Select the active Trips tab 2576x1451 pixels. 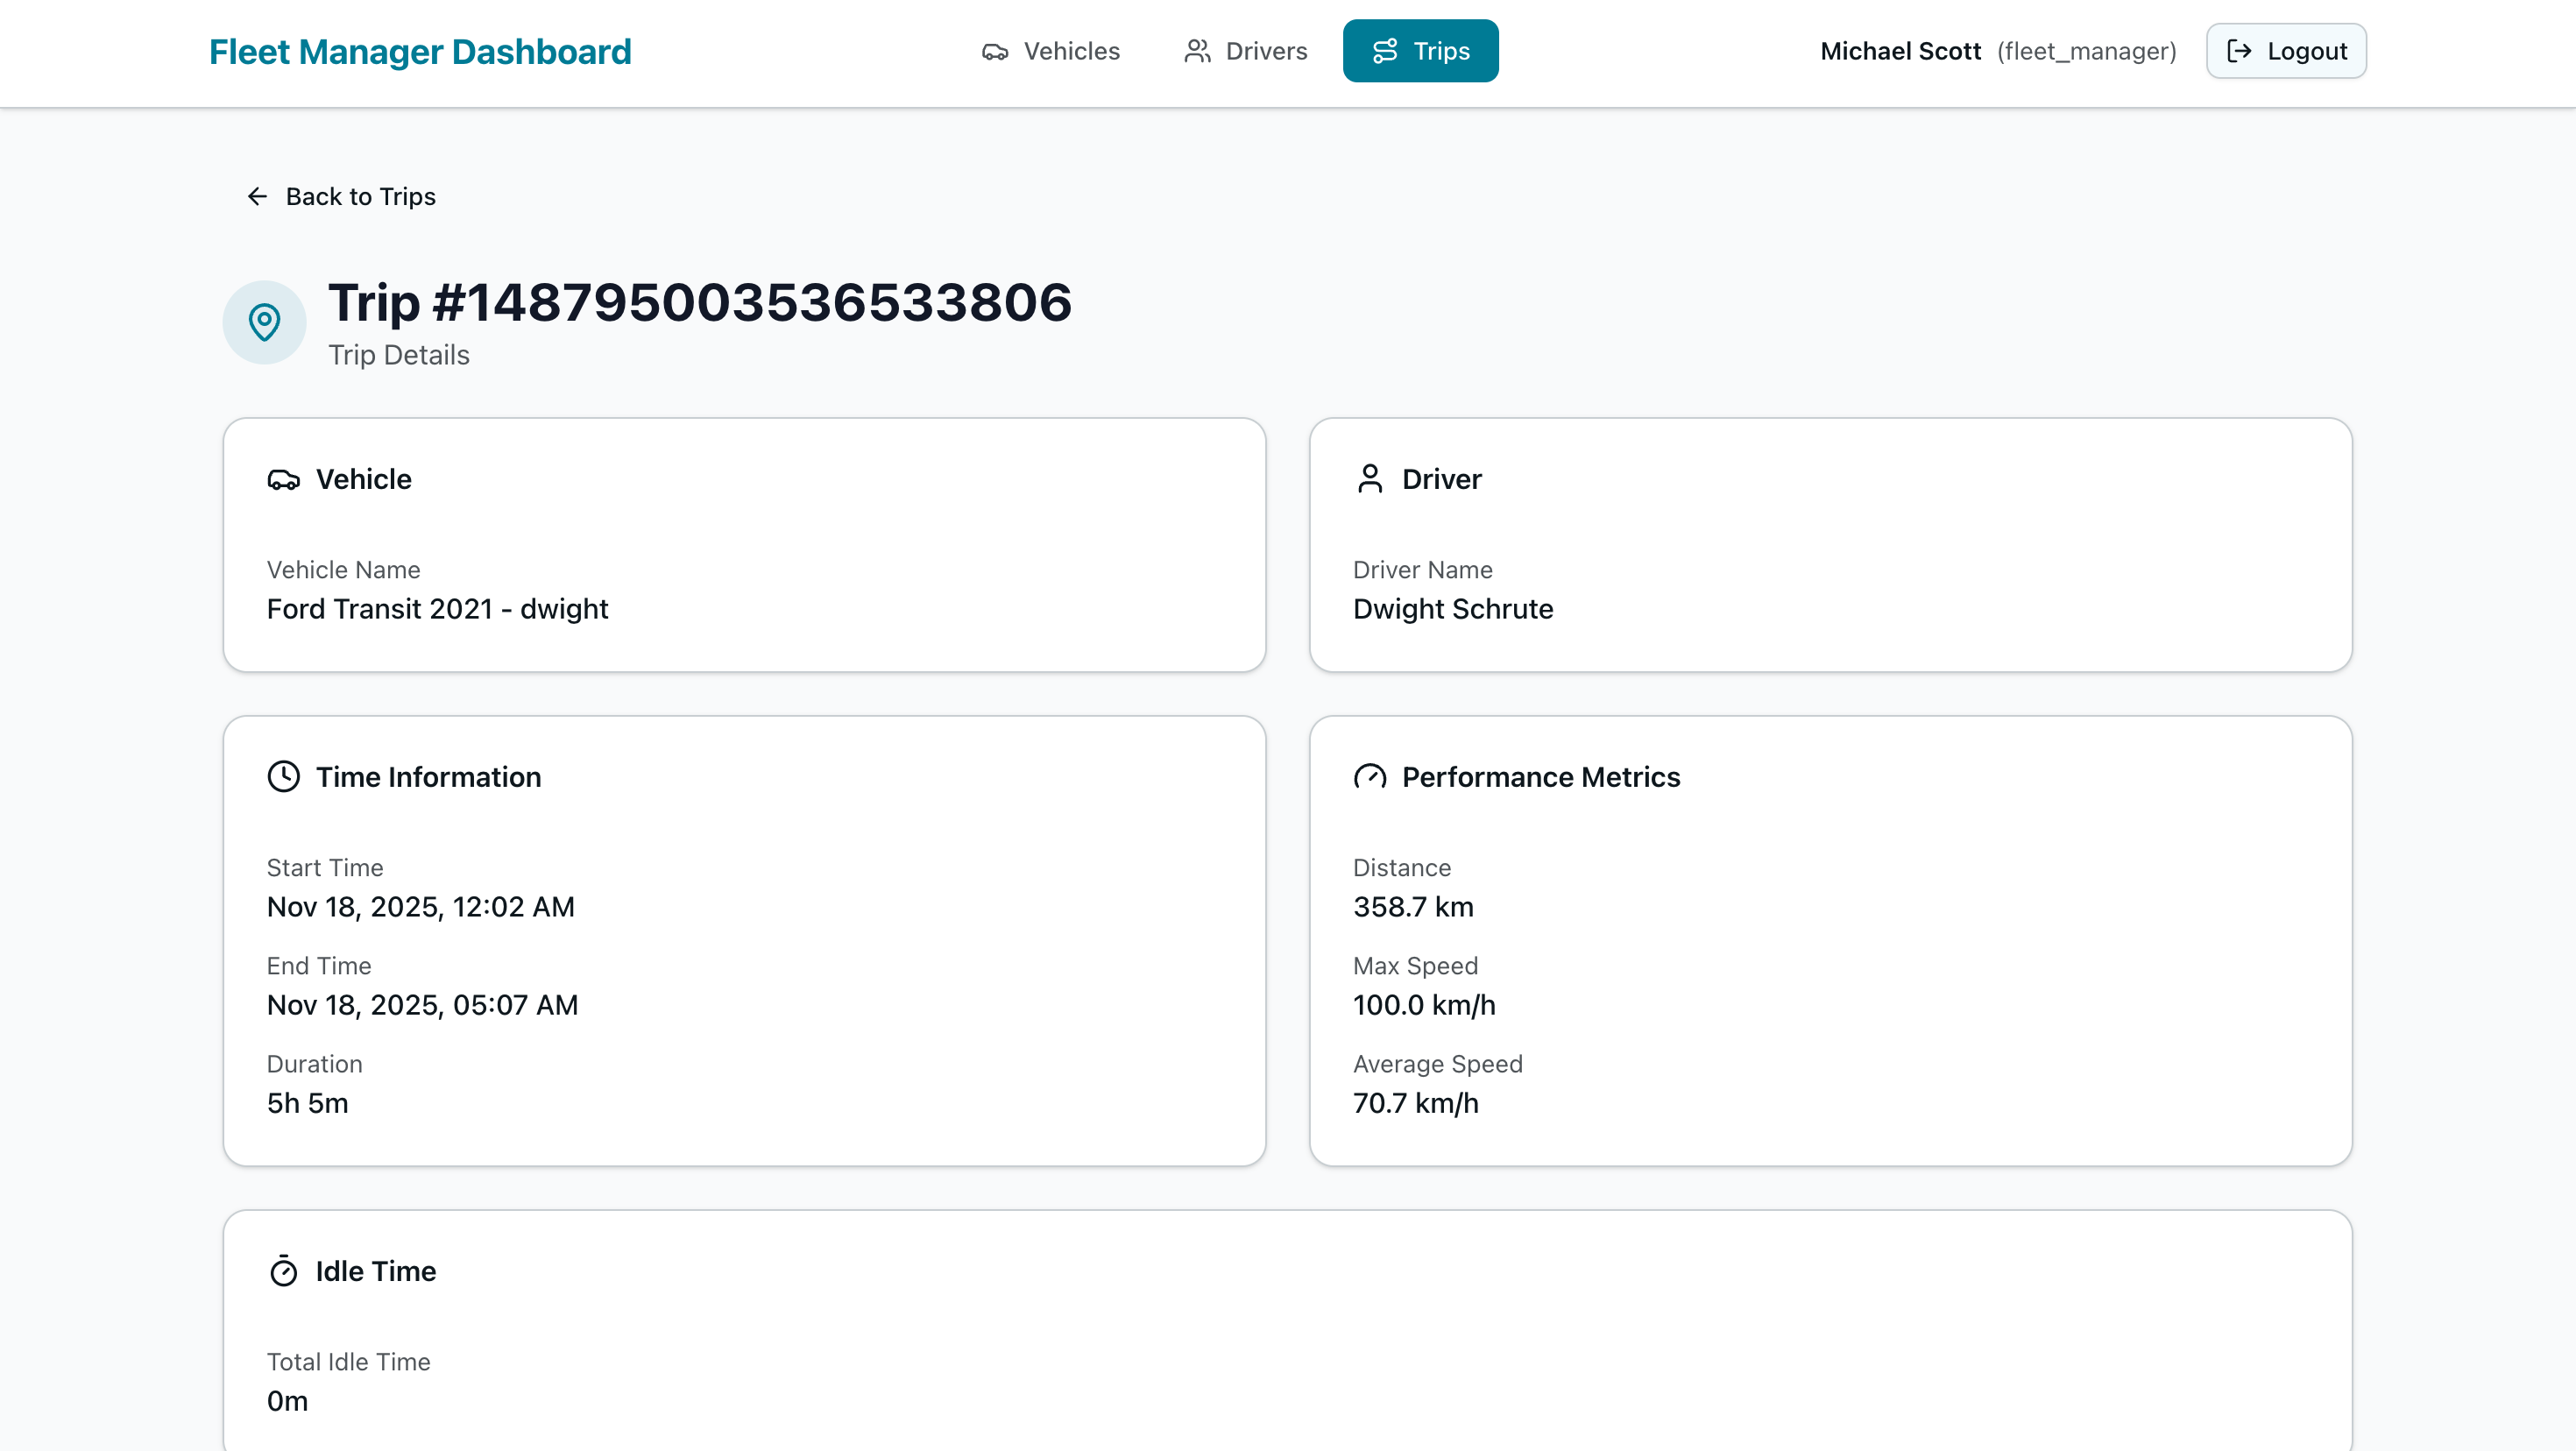(1420, 51)
